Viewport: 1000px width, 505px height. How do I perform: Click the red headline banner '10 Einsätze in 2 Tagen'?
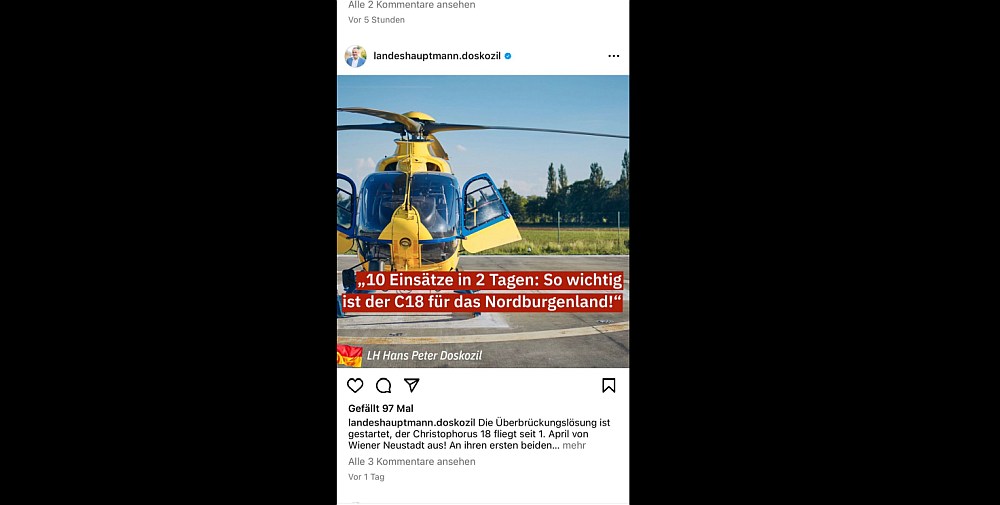[482, 291]
